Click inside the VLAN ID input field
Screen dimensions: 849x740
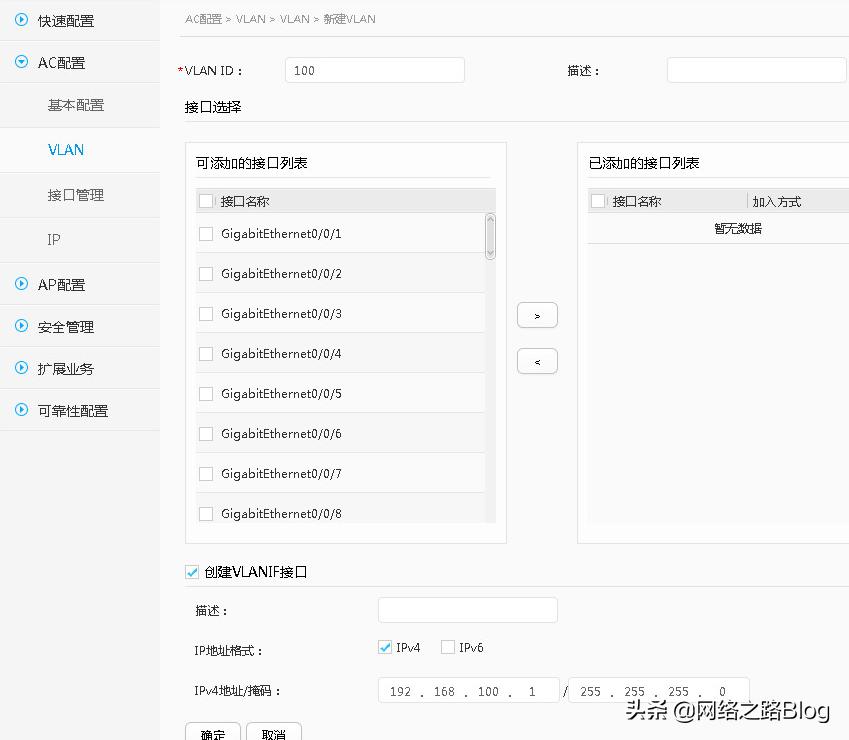[x=374, y=69]
